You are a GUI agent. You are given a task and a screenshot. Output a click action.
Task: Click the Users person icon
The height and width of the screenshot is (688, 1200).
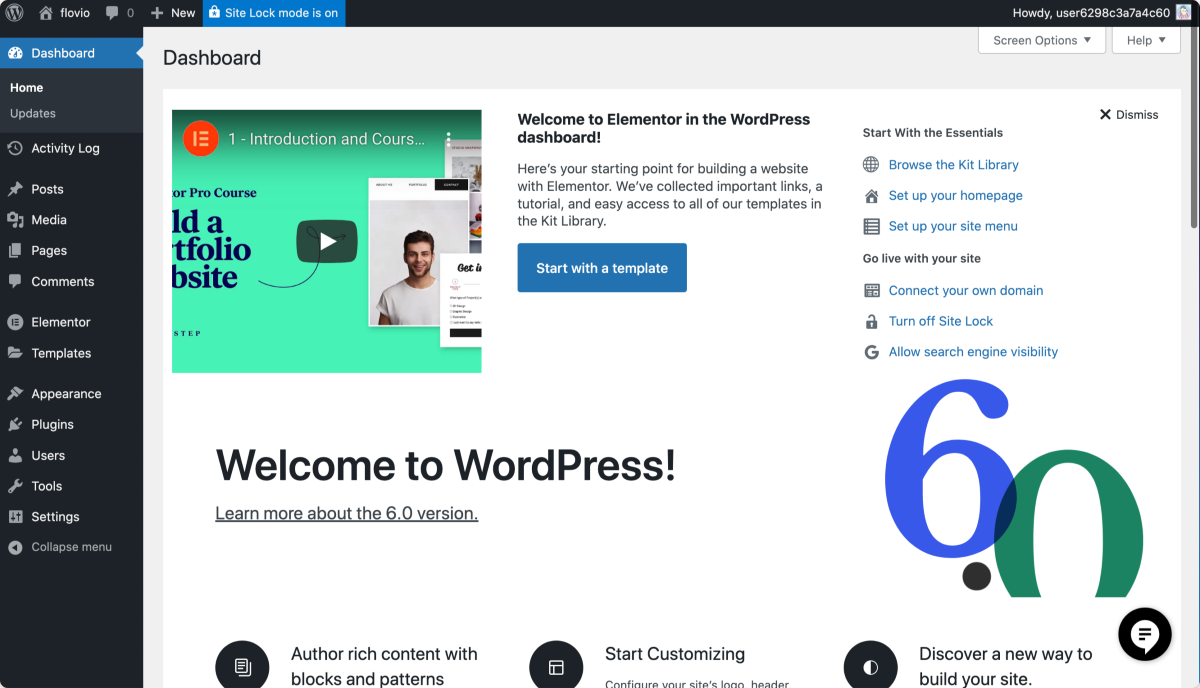[15, 456]
